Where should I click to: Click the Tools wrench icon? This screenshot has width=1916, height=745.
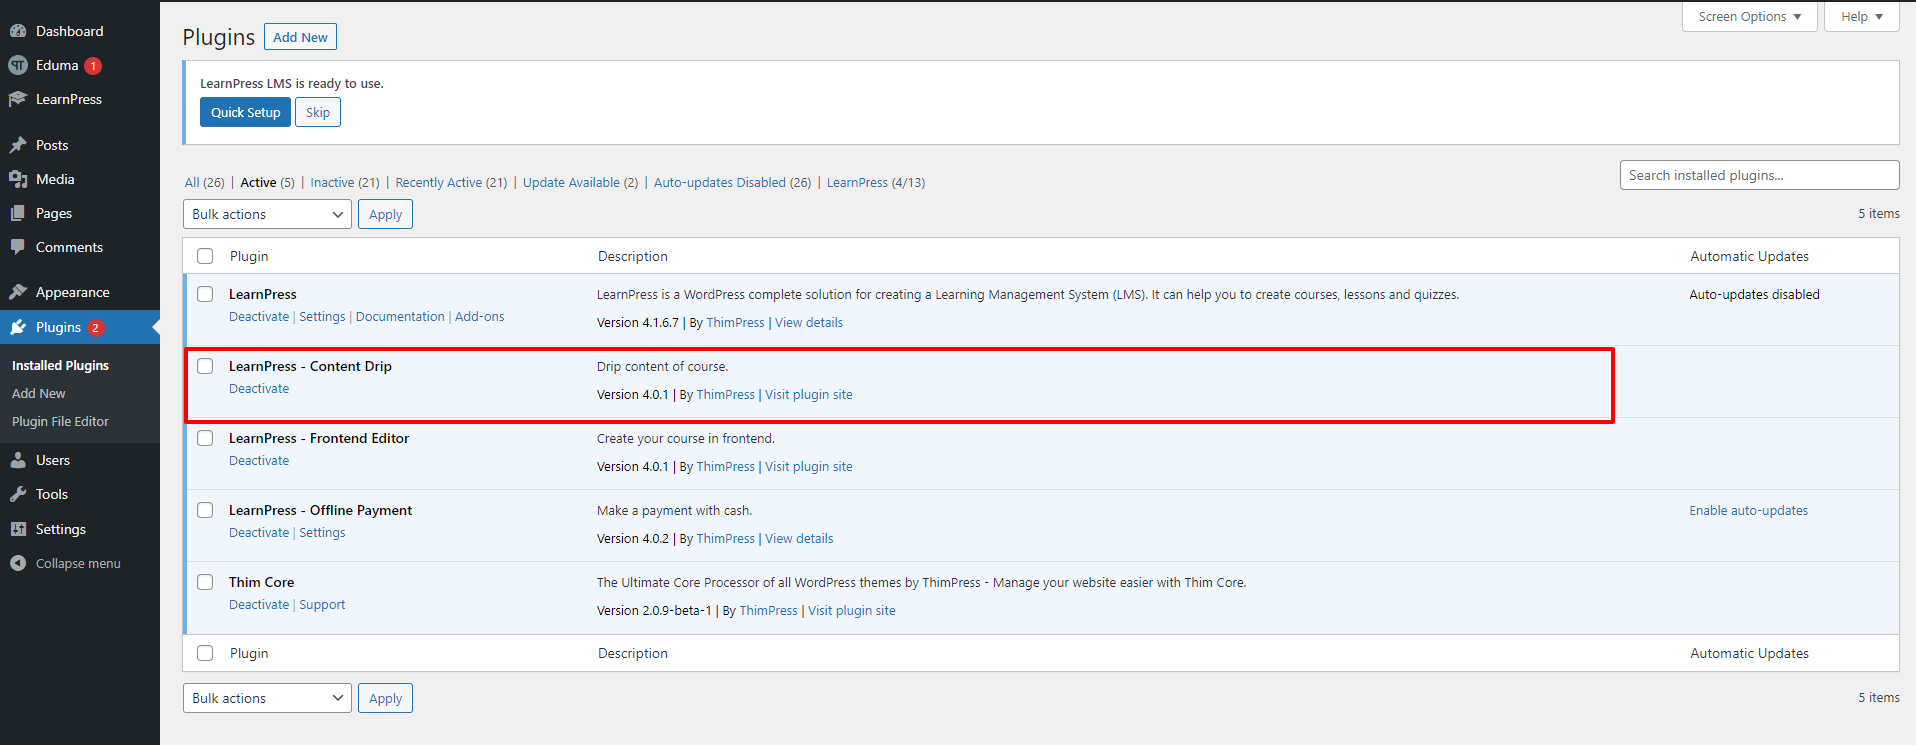click(18, 494)
